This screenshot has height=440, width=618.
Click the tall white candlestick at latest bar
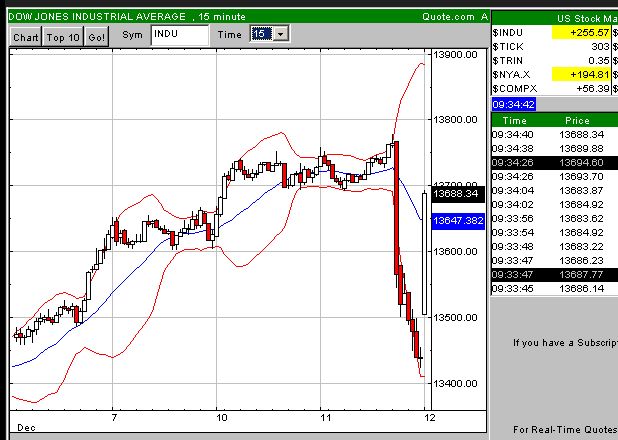424,254
